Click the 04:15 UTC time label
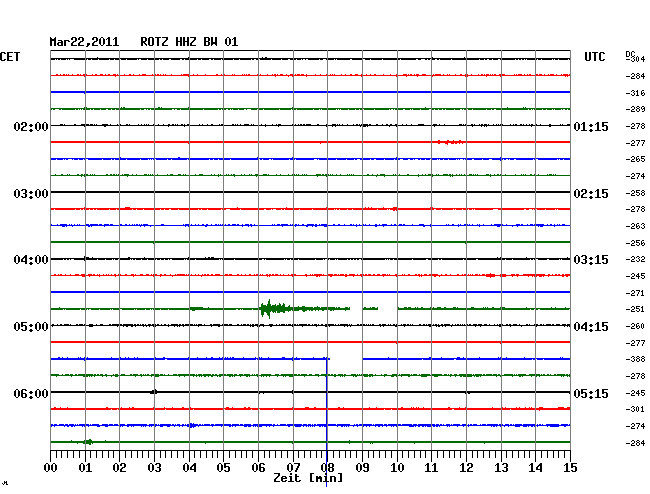The width and height of the screenshot is (650, 494). tap(591, 327)
